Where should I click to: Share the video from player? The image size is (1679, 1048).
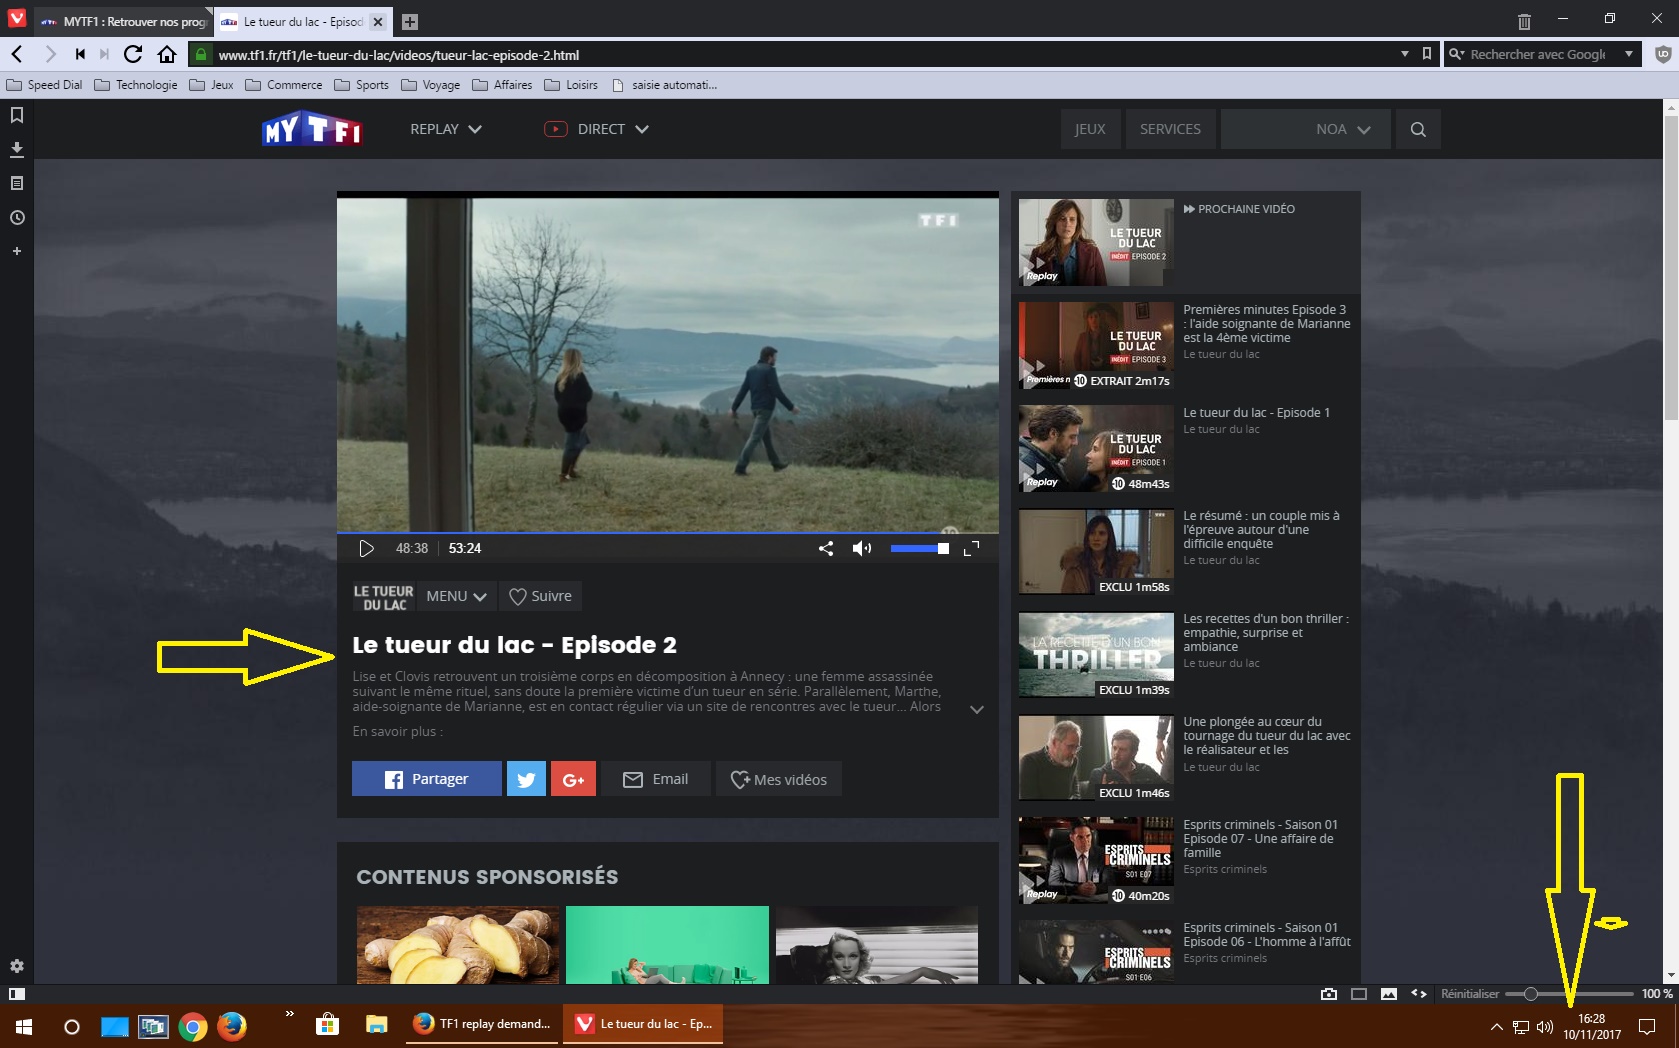(x=826, y=548)
